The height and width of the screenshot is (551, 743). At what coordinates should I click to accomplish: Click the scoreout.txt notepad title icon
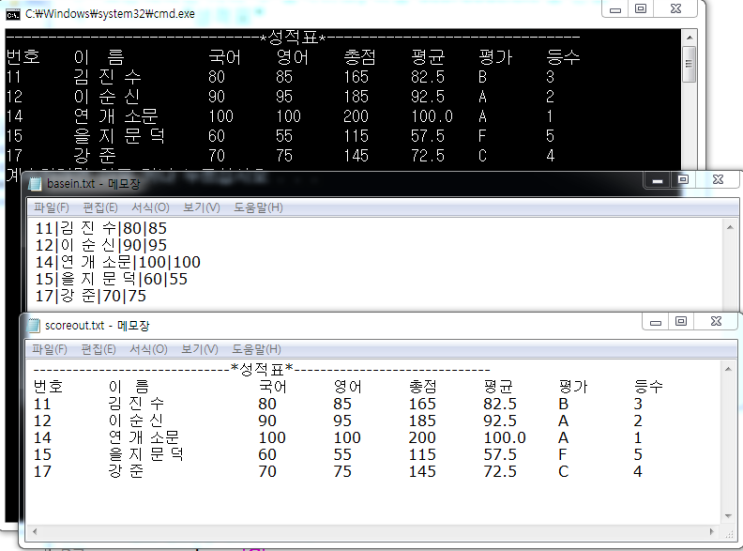pyautogui.click(x=33, y=325)
